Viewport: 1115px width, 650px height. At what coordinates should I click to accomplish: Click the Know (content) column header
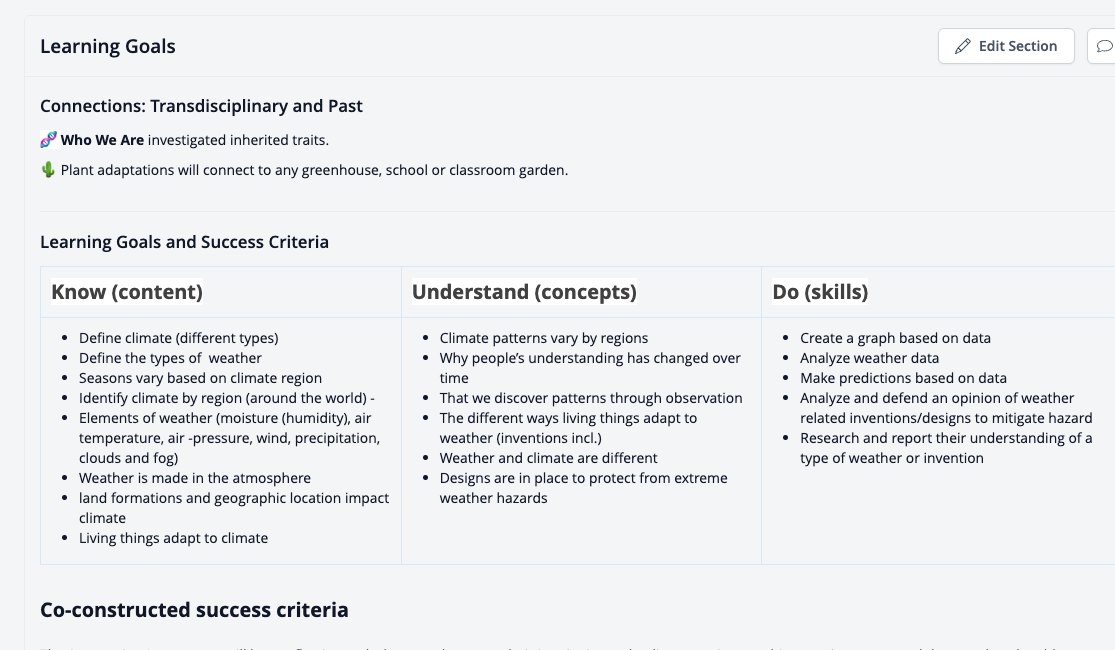pos(127,292)
